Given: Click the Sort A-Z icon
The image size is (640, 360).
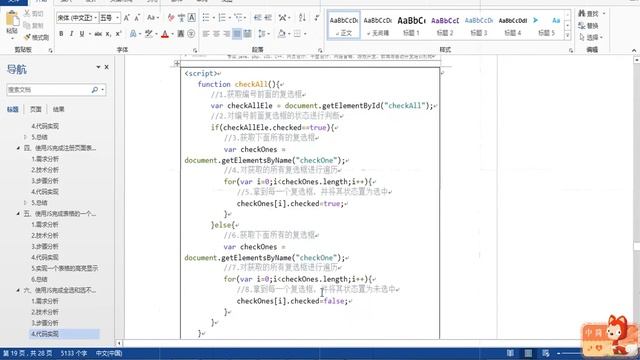Looking at the screenshot, I should tap(302, 18).
